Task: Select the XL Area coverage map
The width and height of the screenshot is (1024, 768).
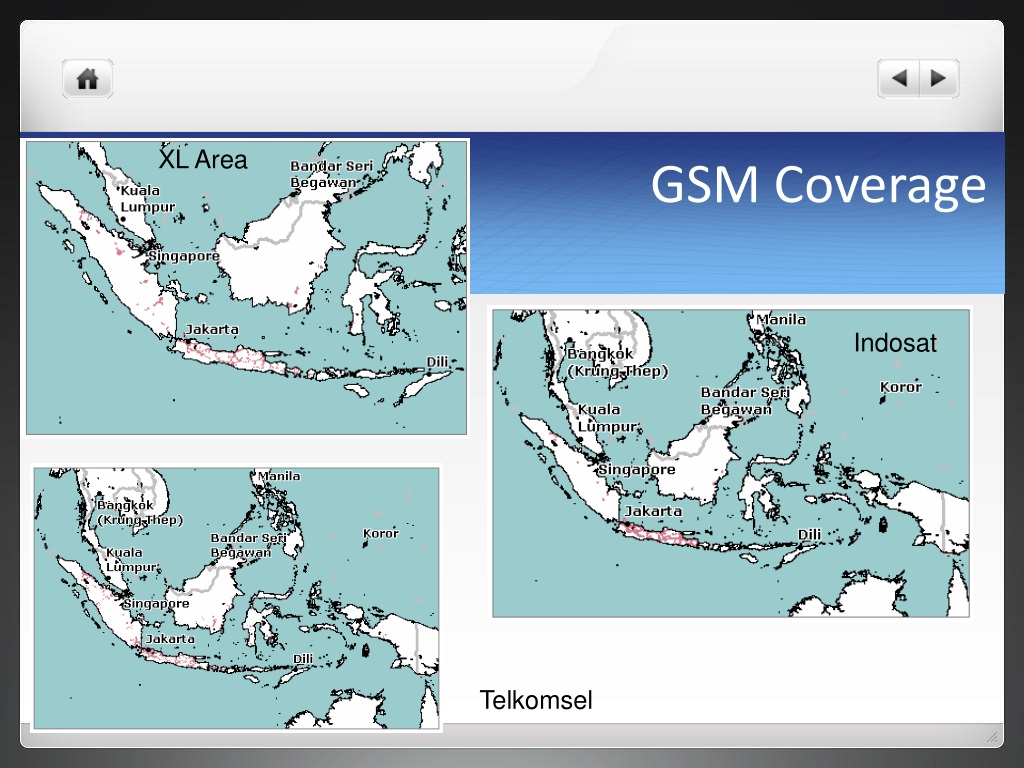Action: pos(247,287)
